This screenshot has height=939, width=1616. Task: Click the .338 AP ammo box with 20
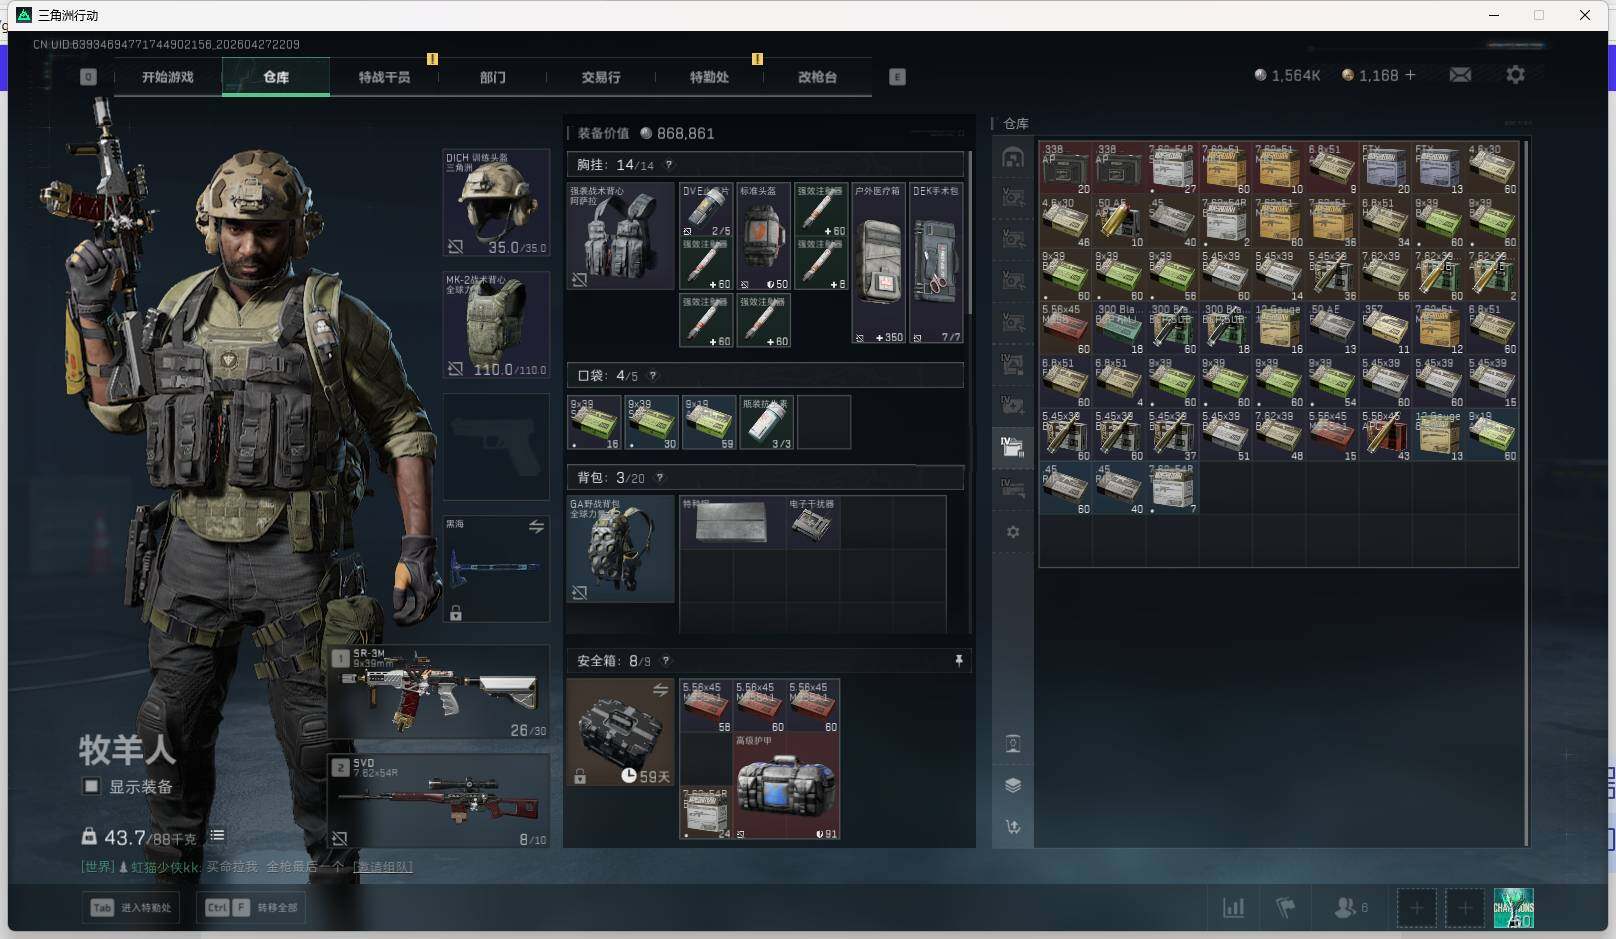pyautogui.click(x=1065, y=168)
